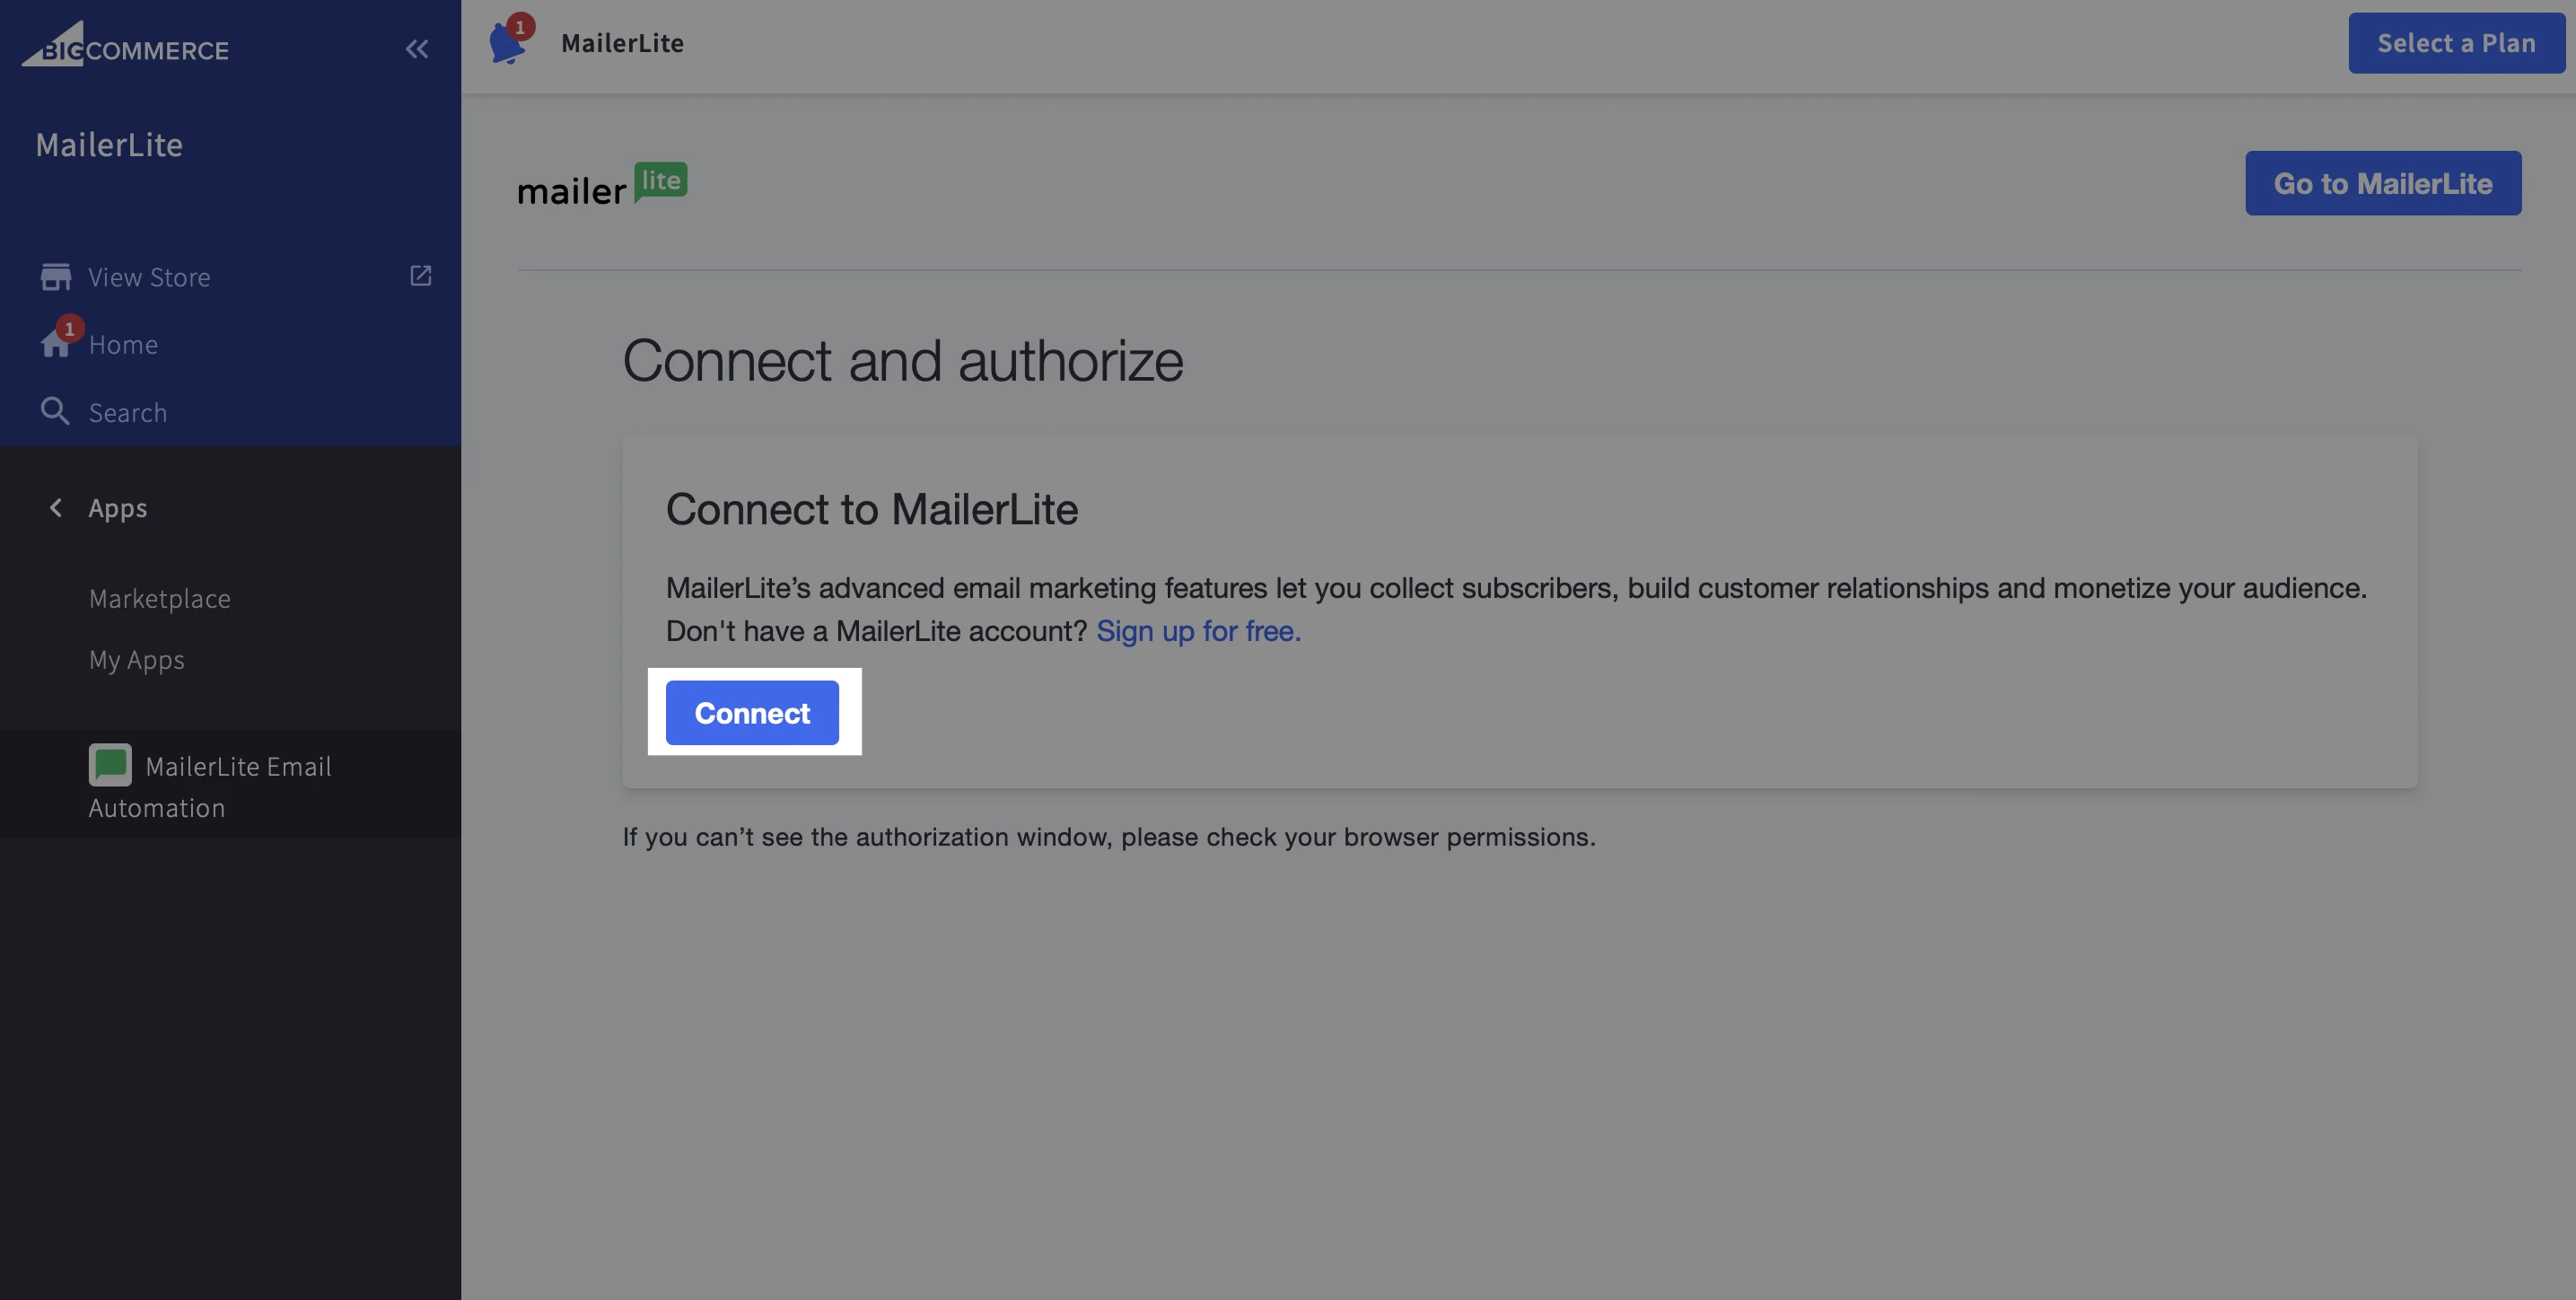Open the Marketplace menu item
The image size is (2576, 1300).
coord(160,598)
